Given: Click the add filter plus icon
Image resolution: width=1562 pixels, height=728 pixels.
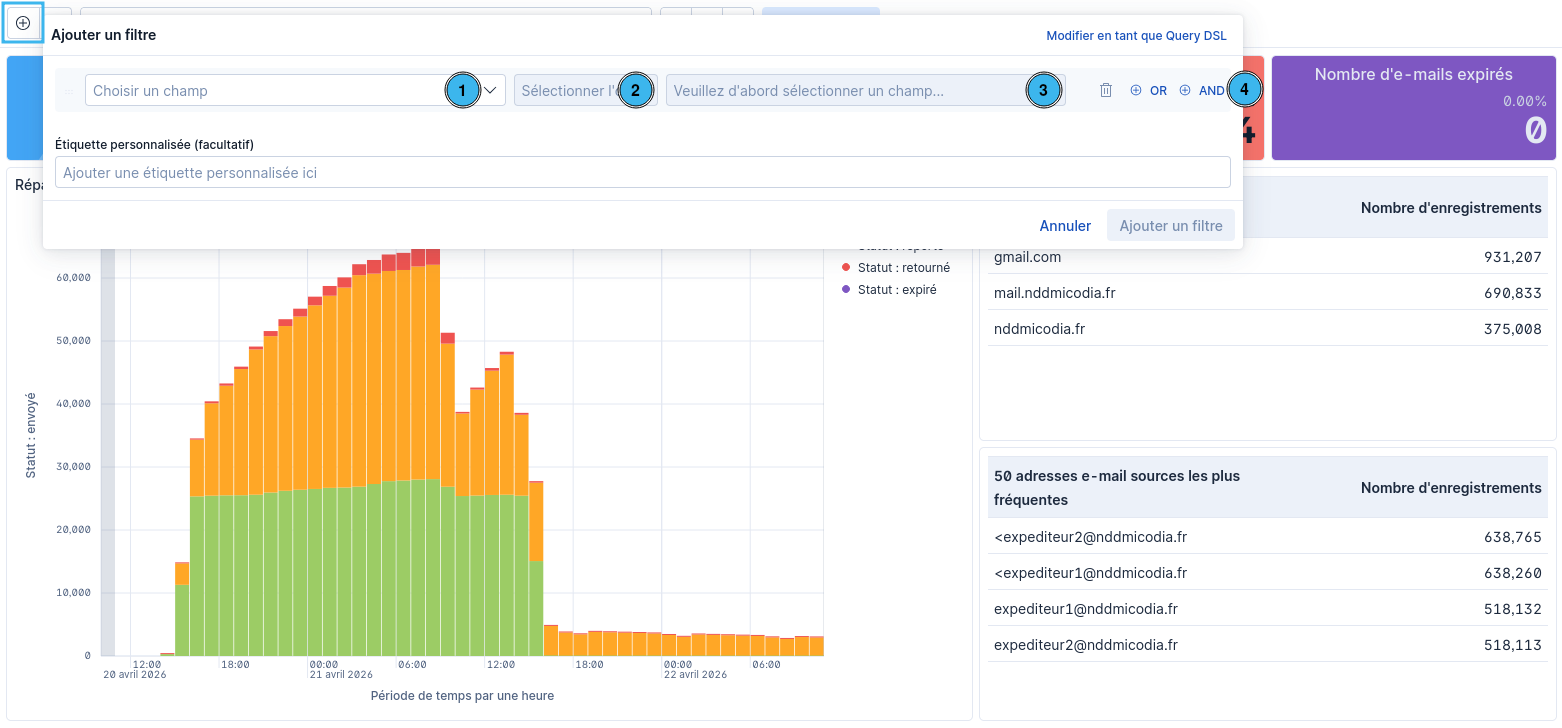Looking at the screenshot, I should 23,23.
